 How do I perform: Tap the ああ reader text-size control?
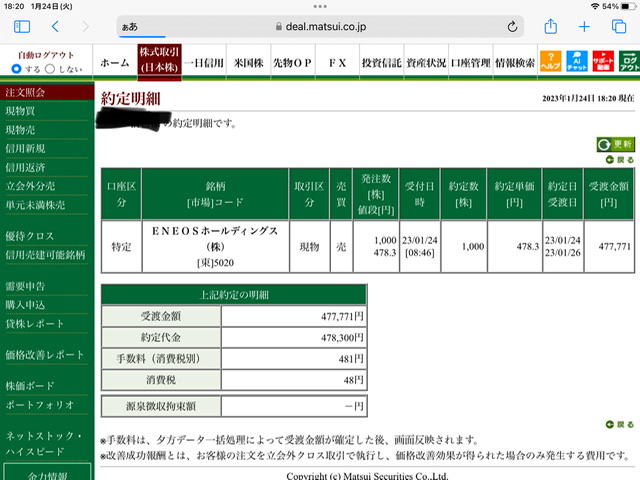(130, 27)
